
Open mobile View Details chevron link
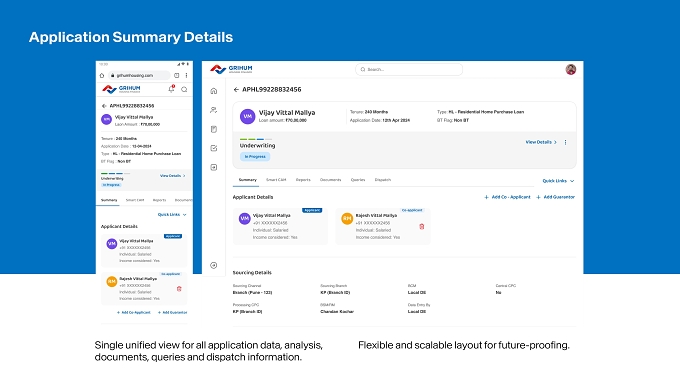[173, 176]
